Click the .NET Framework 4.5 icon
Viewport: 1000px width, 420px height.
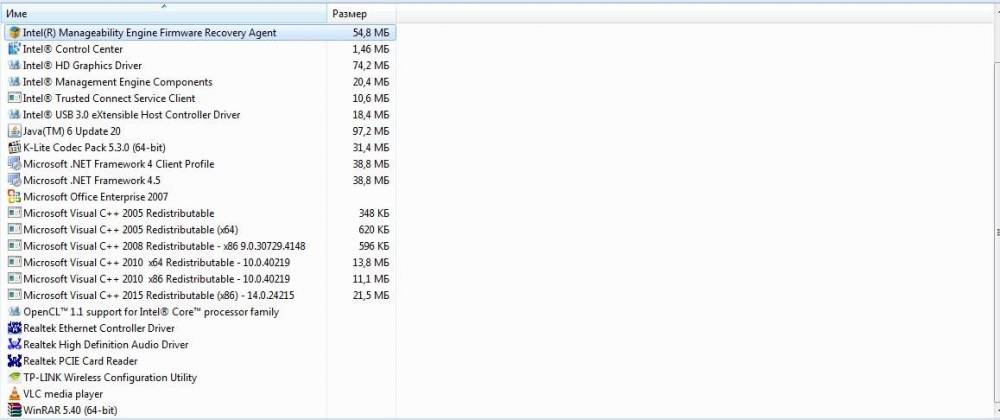pos(14,180)
